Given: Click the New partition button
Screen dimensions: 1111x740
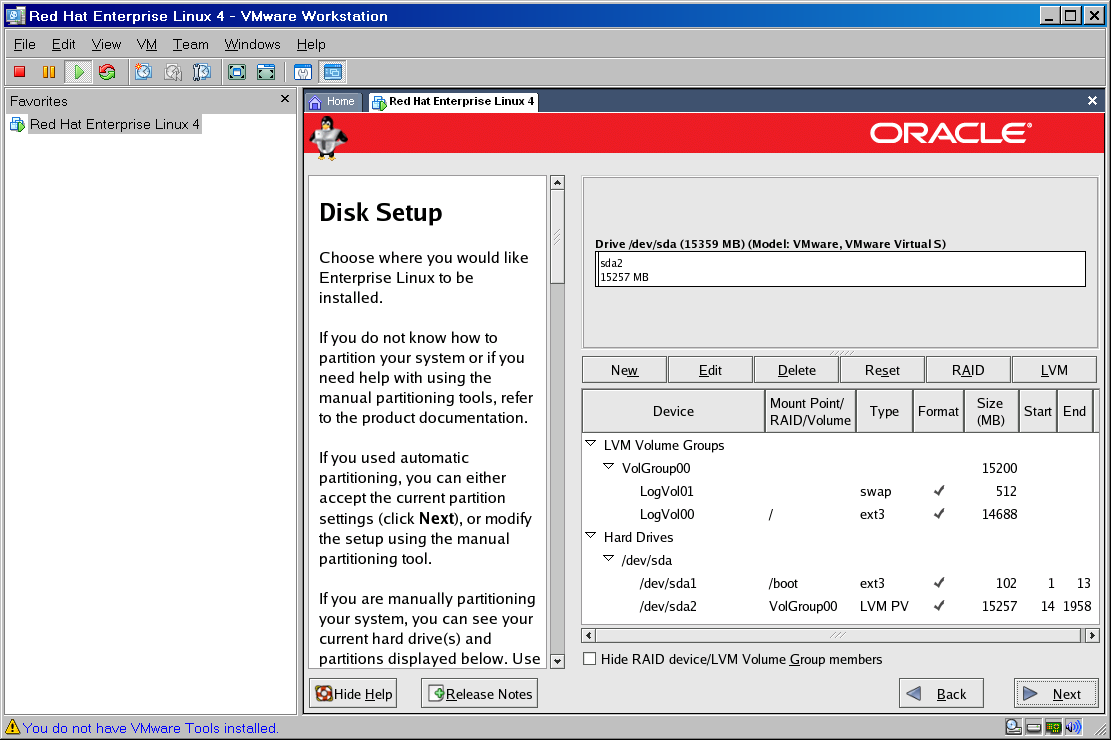Looking at the screenshot, I should [624, 370].
